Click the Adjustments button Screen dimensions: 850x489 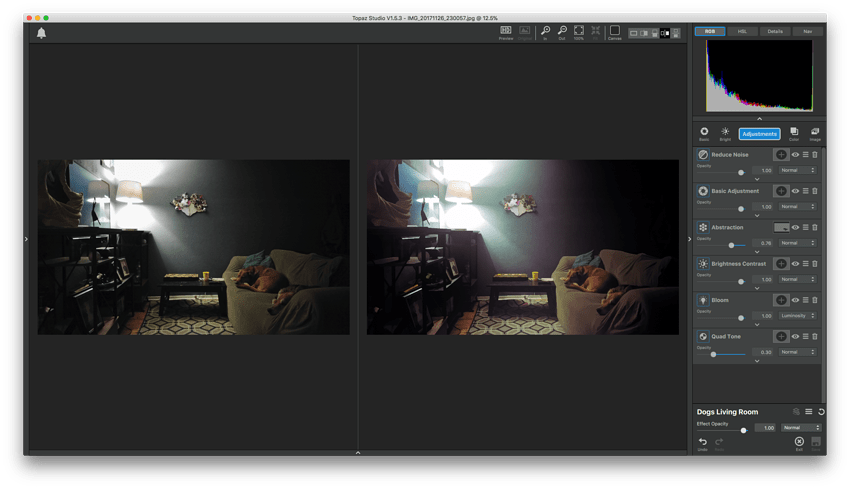pyautogui.click(x=759, y=133)
